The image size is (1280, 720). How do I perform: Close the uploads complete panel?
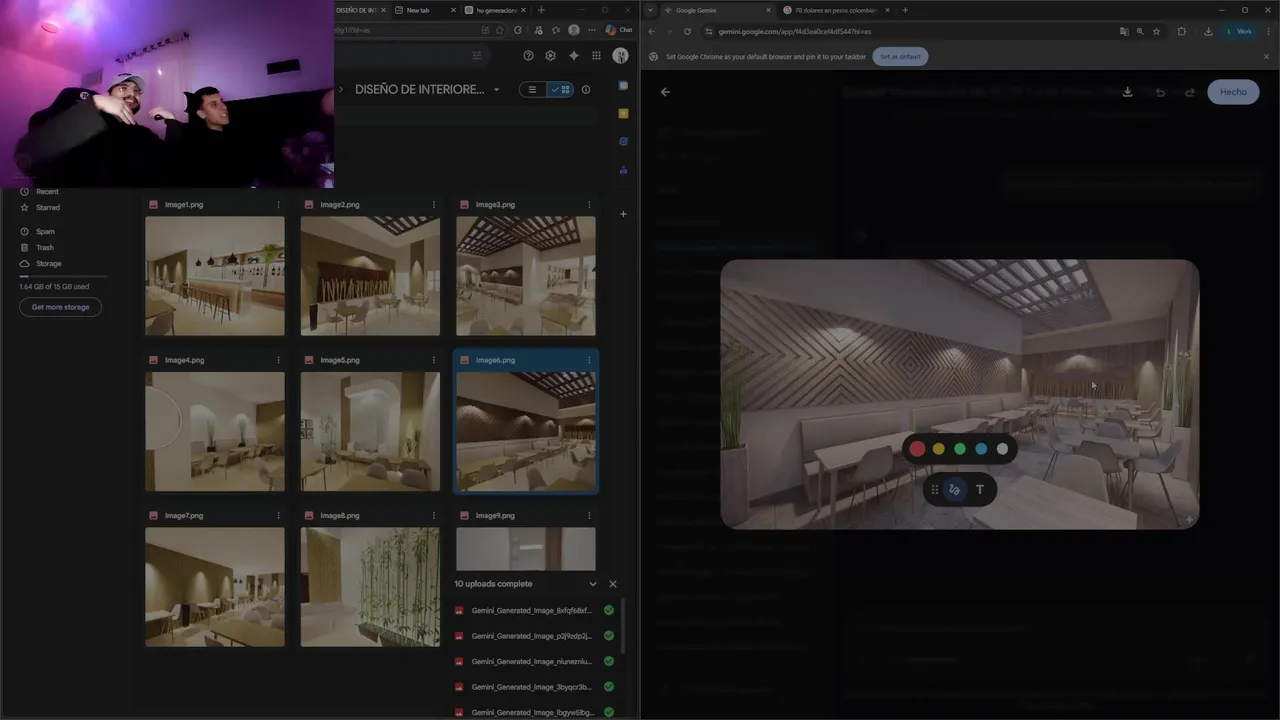tap(613, 584)
